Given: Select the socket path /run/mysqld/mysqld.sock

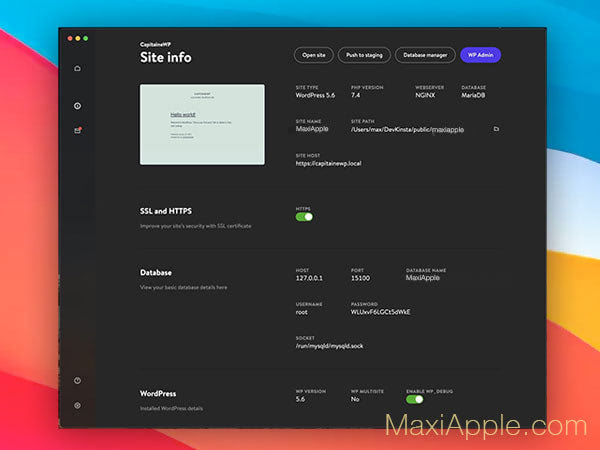Looking at the screenshot, I should pos(329,346).
